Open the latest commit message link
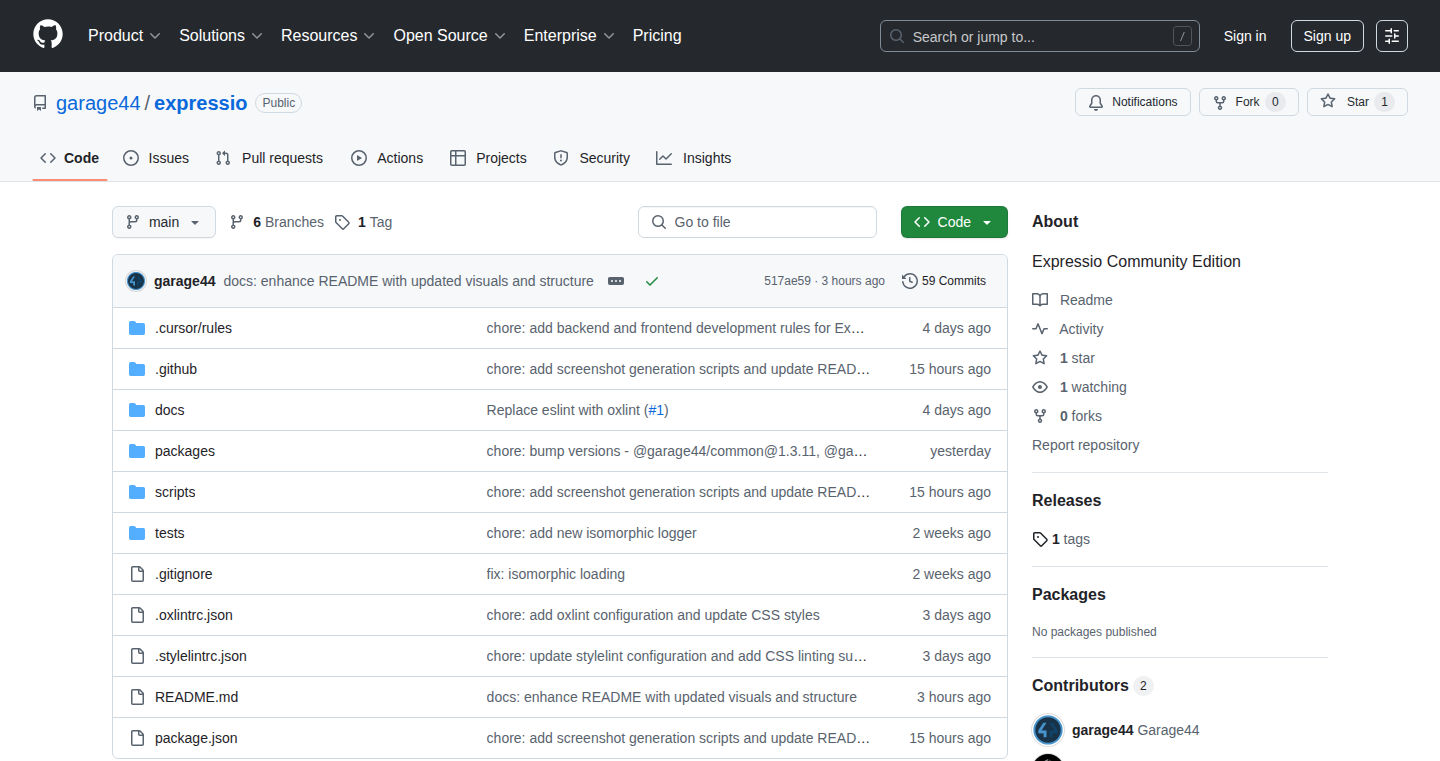This screenshot has height=761, width=1440. [x=408, y=281]
